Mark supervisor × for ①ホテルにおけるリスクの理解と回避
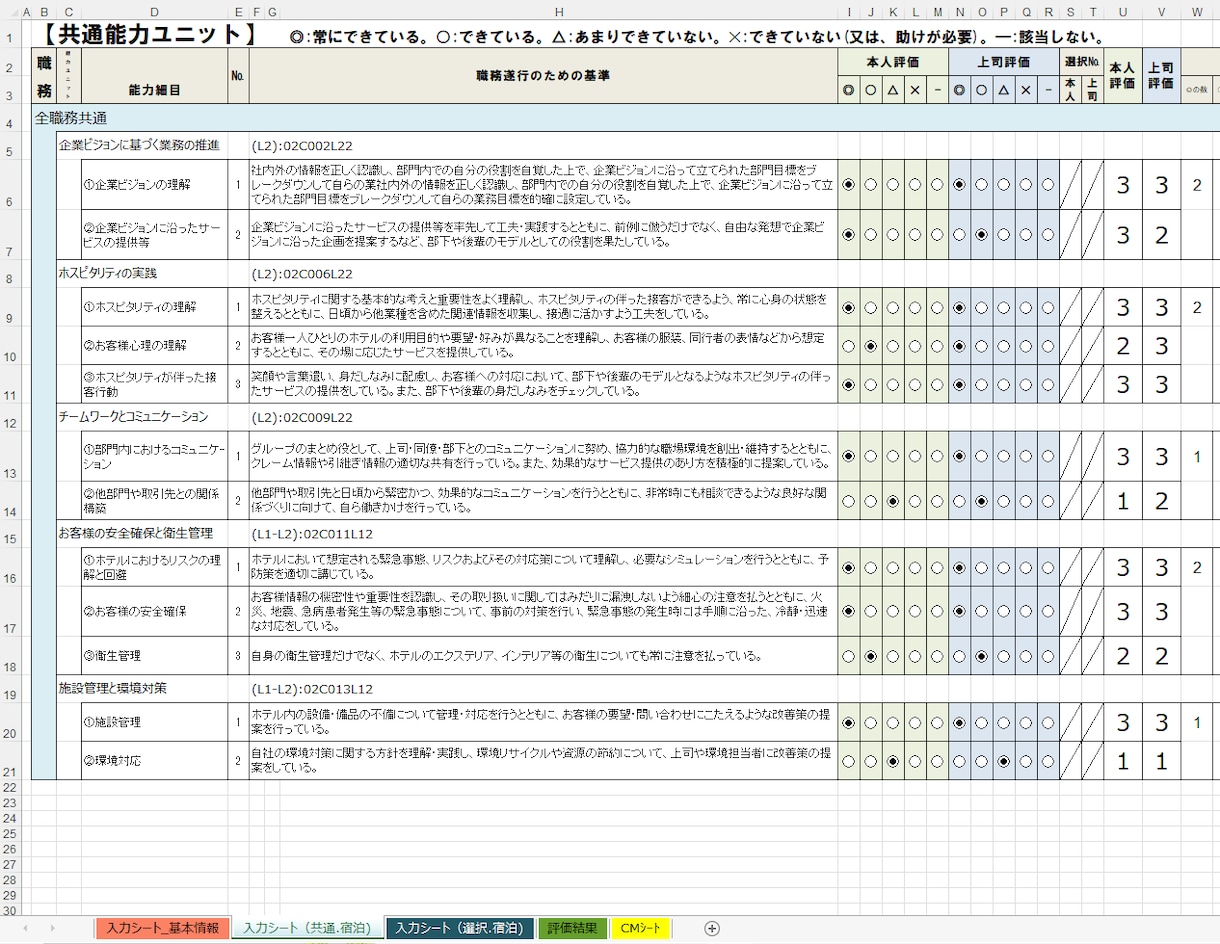This screenshot has height=944, width=1220. [1025, 568]
